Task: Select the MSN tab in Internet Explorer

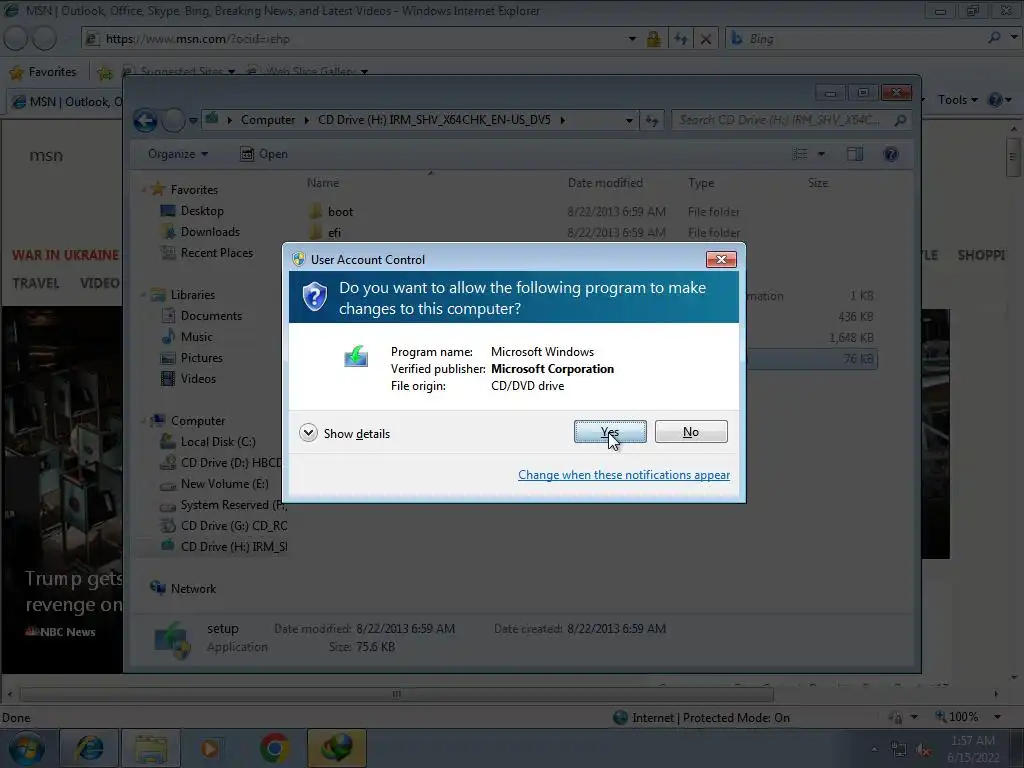Action: [66, 102]
